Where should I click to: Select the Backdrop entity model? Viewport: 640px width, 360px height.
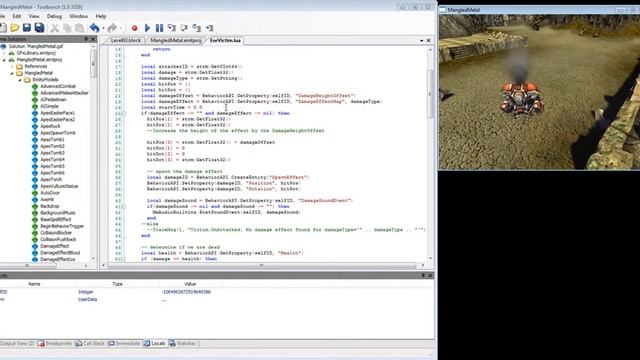pyautogui.click(x=49, y=206)
